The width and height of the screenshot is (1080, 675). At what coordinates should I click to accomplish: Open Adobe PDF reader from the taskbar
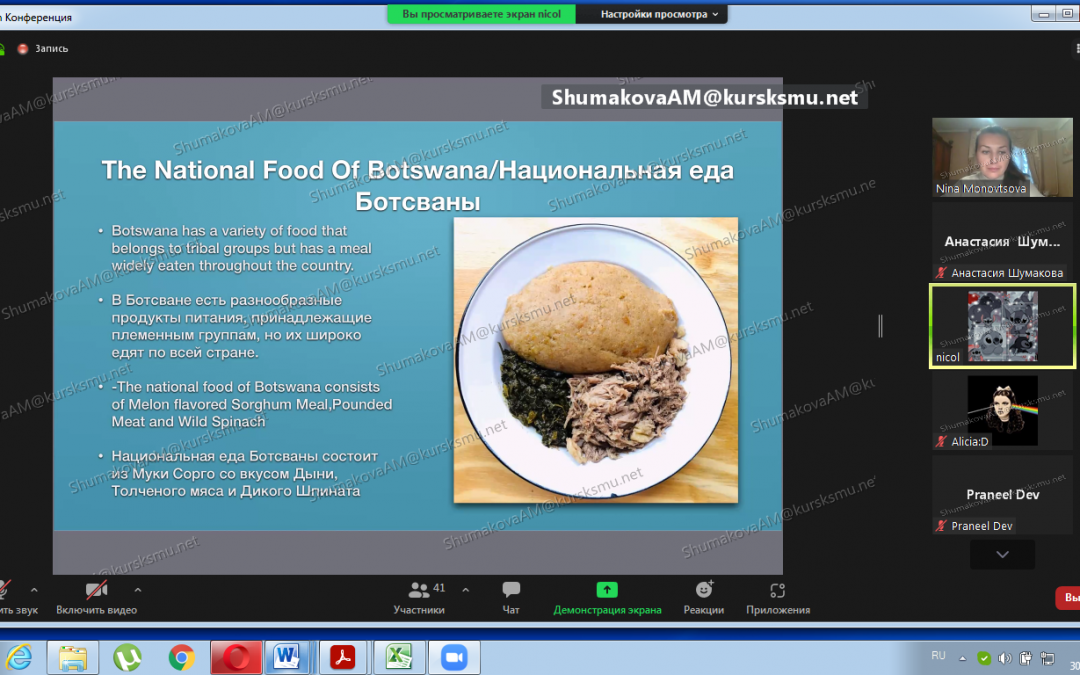point(344,657)
